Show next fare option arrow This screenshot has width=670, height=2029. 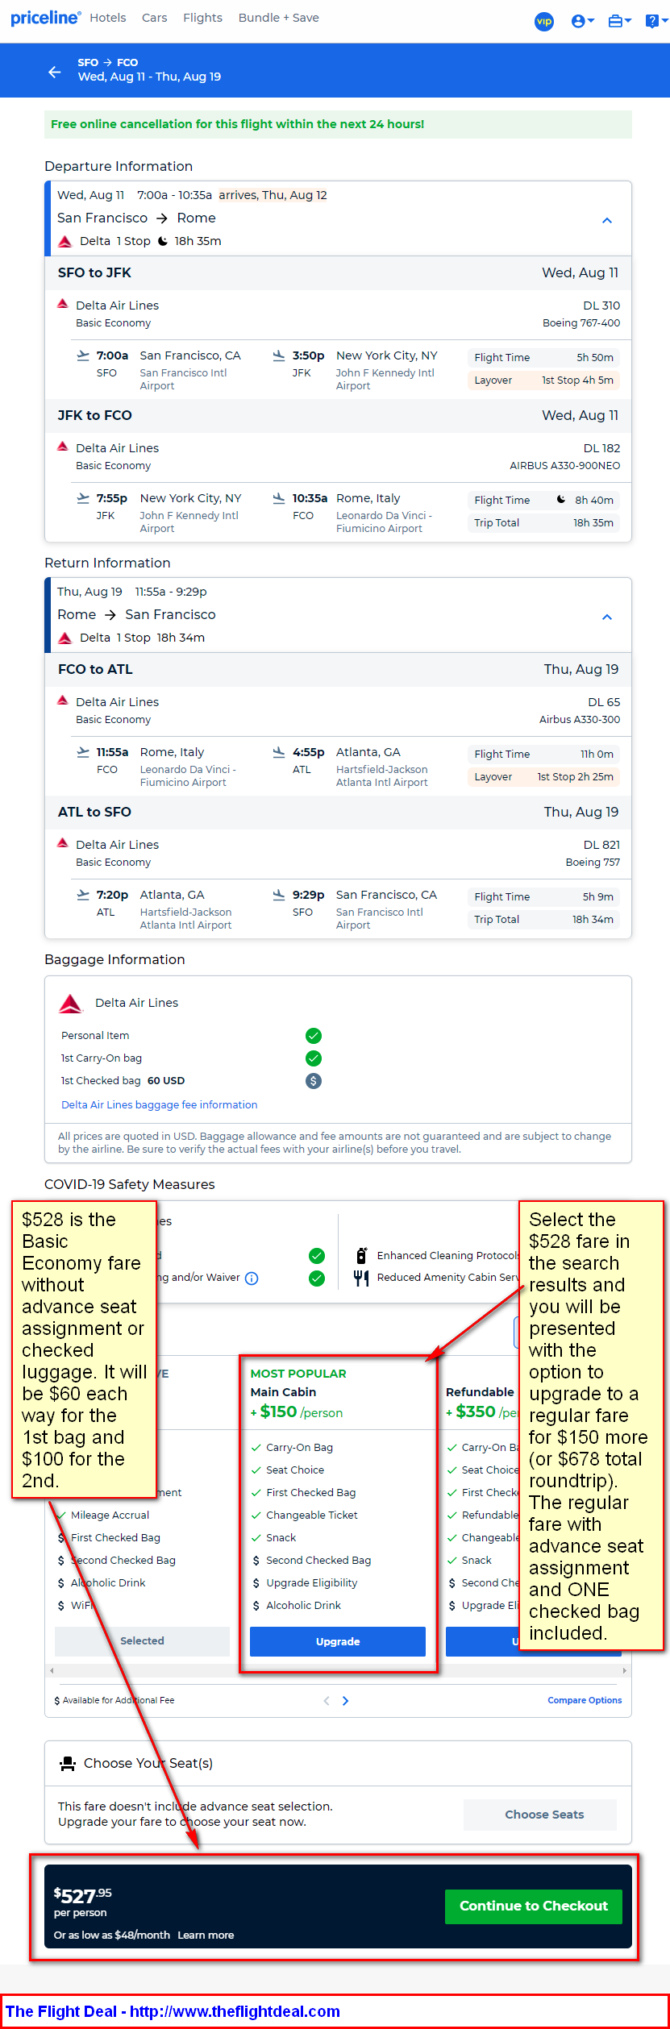coord(345,1701)
